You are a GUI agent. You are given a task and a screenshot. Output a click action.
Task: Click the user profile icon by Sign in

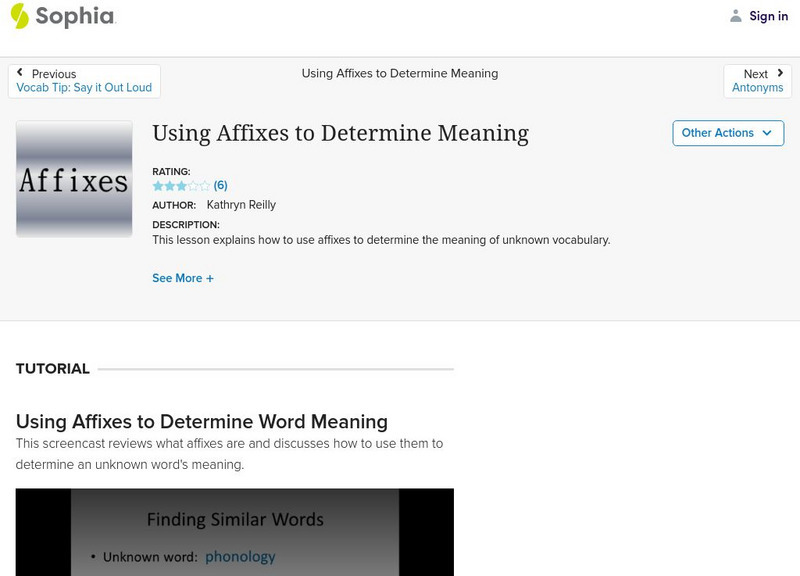pos(736,16)
